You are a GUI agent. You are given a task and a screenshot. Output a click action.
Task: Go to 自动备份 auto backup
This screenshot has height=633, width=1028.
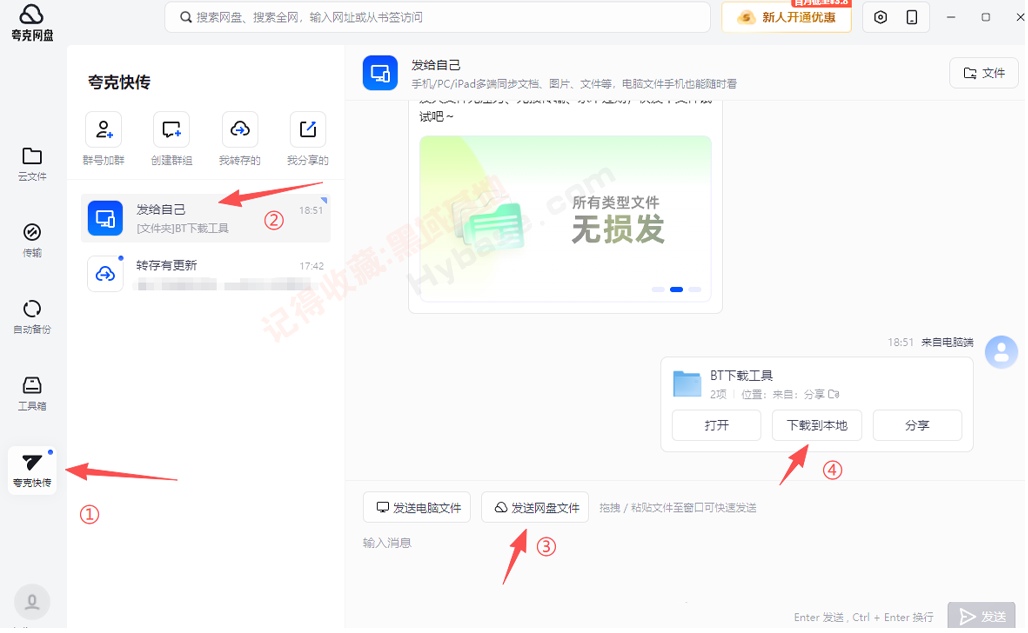coord(32,316)
